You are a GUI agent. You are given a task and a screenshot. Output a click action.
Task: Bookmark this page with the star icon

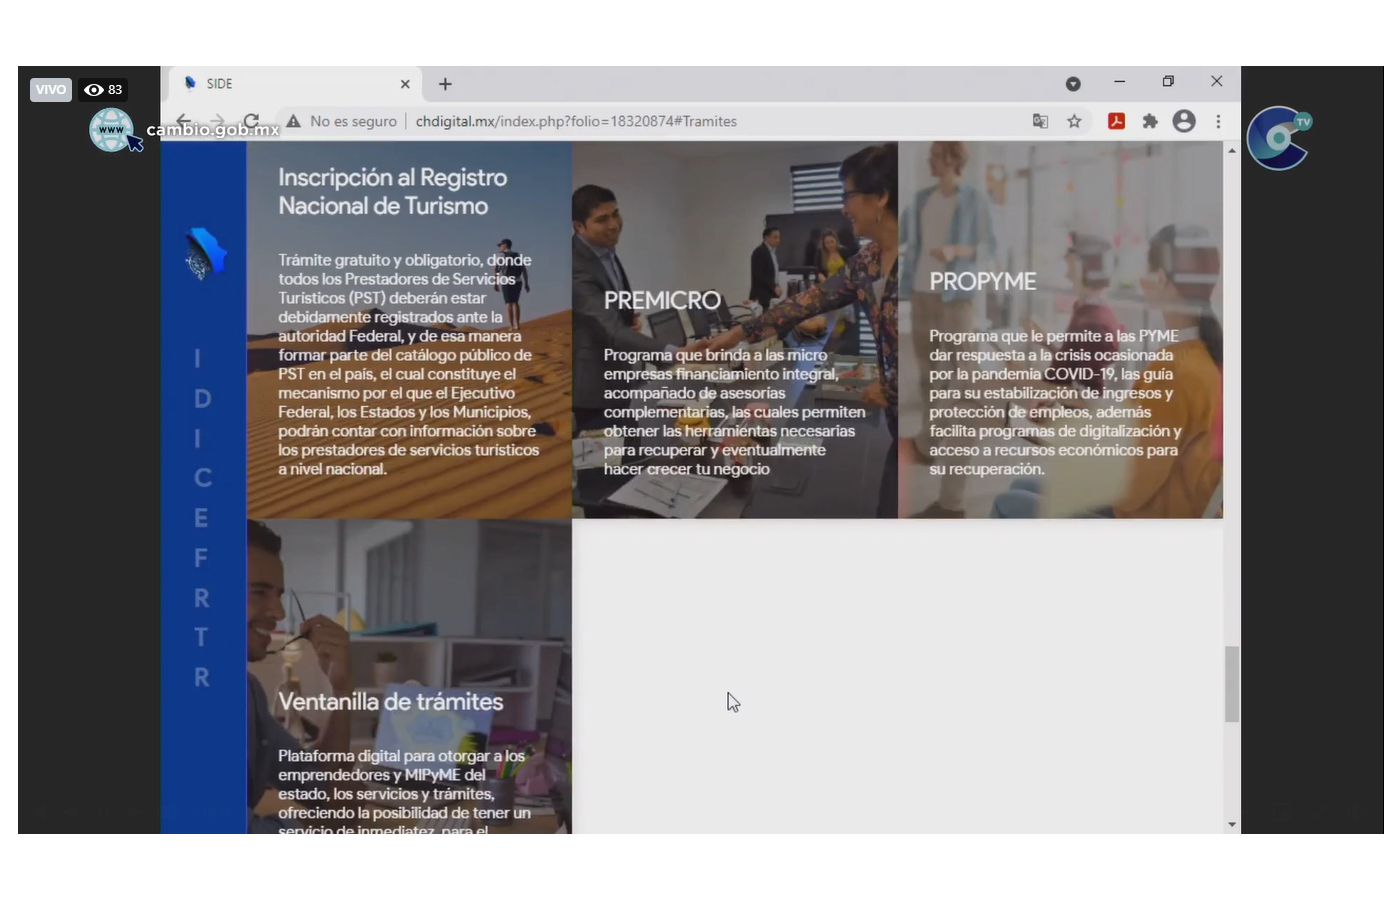(1074, 121)
